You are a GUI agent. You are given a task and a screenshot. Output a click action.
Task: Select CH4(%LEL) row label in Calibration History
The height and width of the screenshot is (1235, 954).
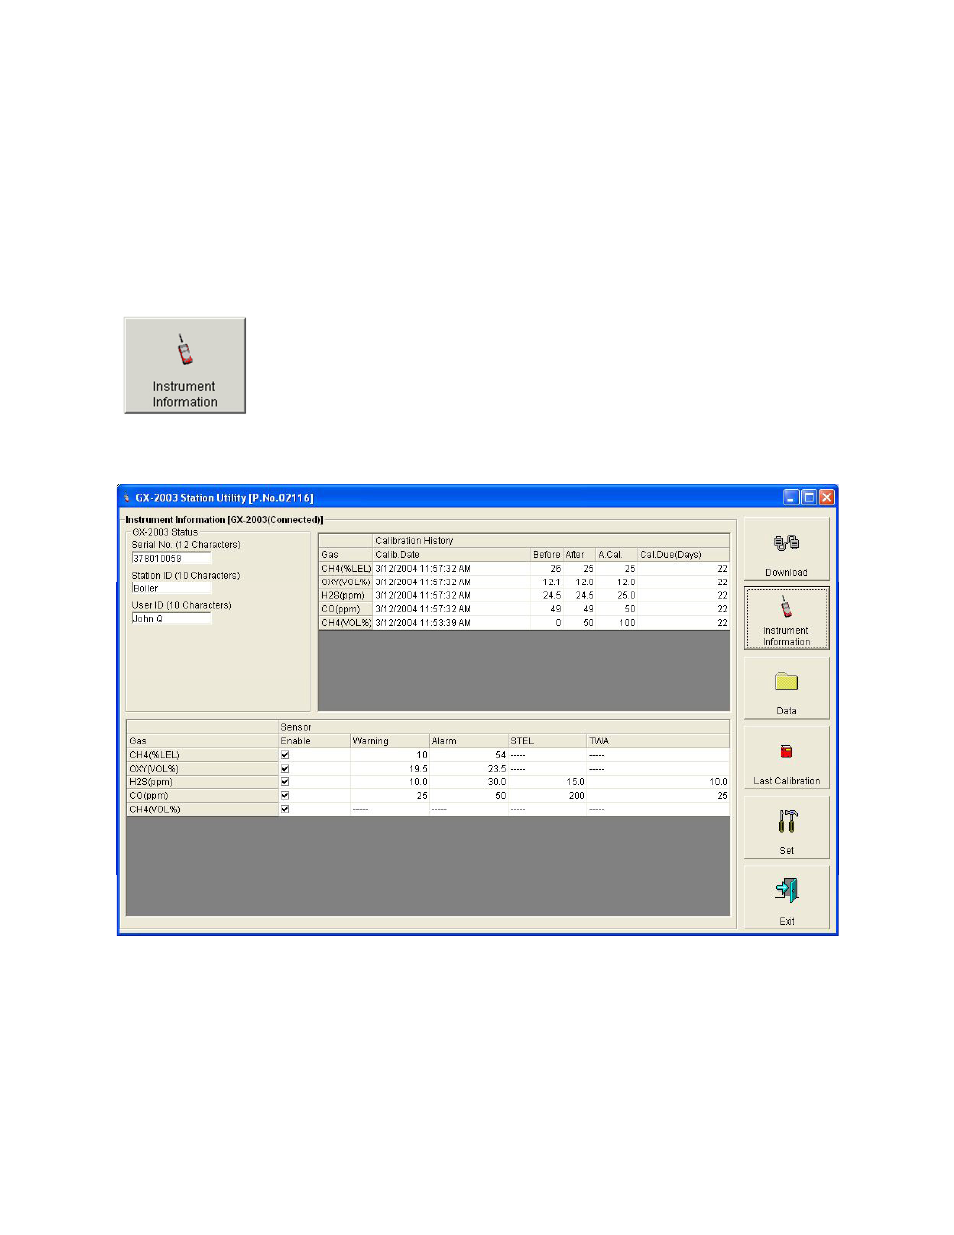346,568
